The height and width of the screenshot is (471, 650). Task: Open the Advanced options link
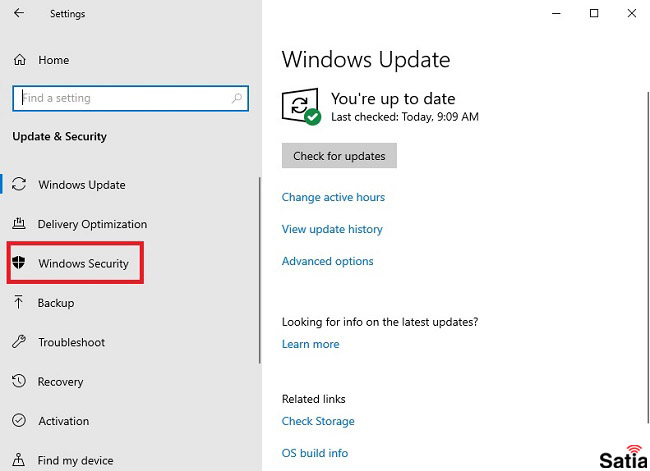[327, 261]
